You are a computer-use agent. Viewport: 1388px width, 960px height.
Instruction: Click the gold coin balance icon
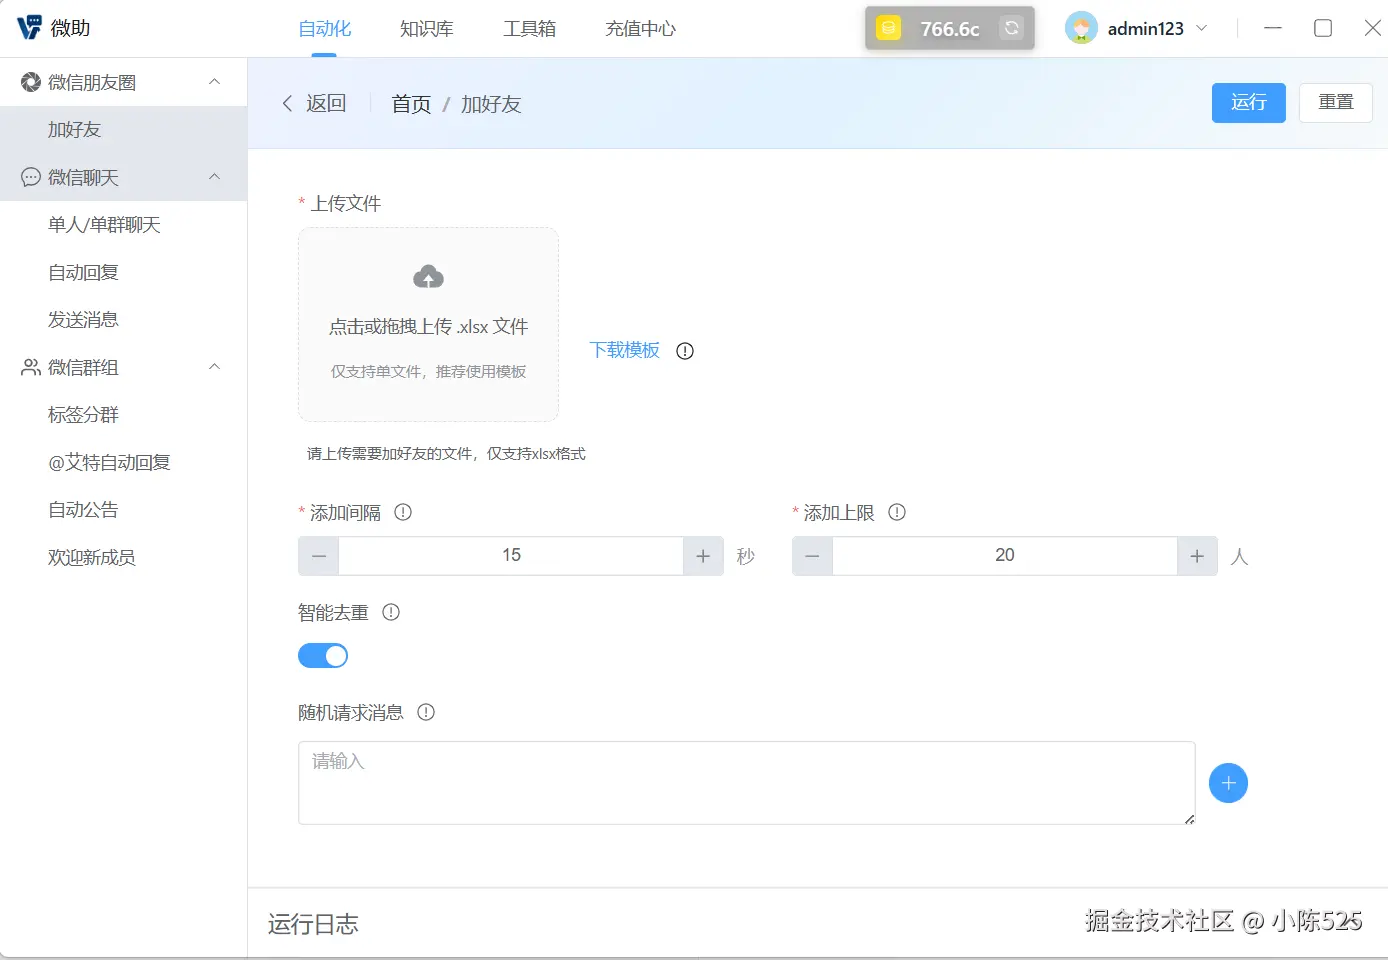[x=888, y=28]
